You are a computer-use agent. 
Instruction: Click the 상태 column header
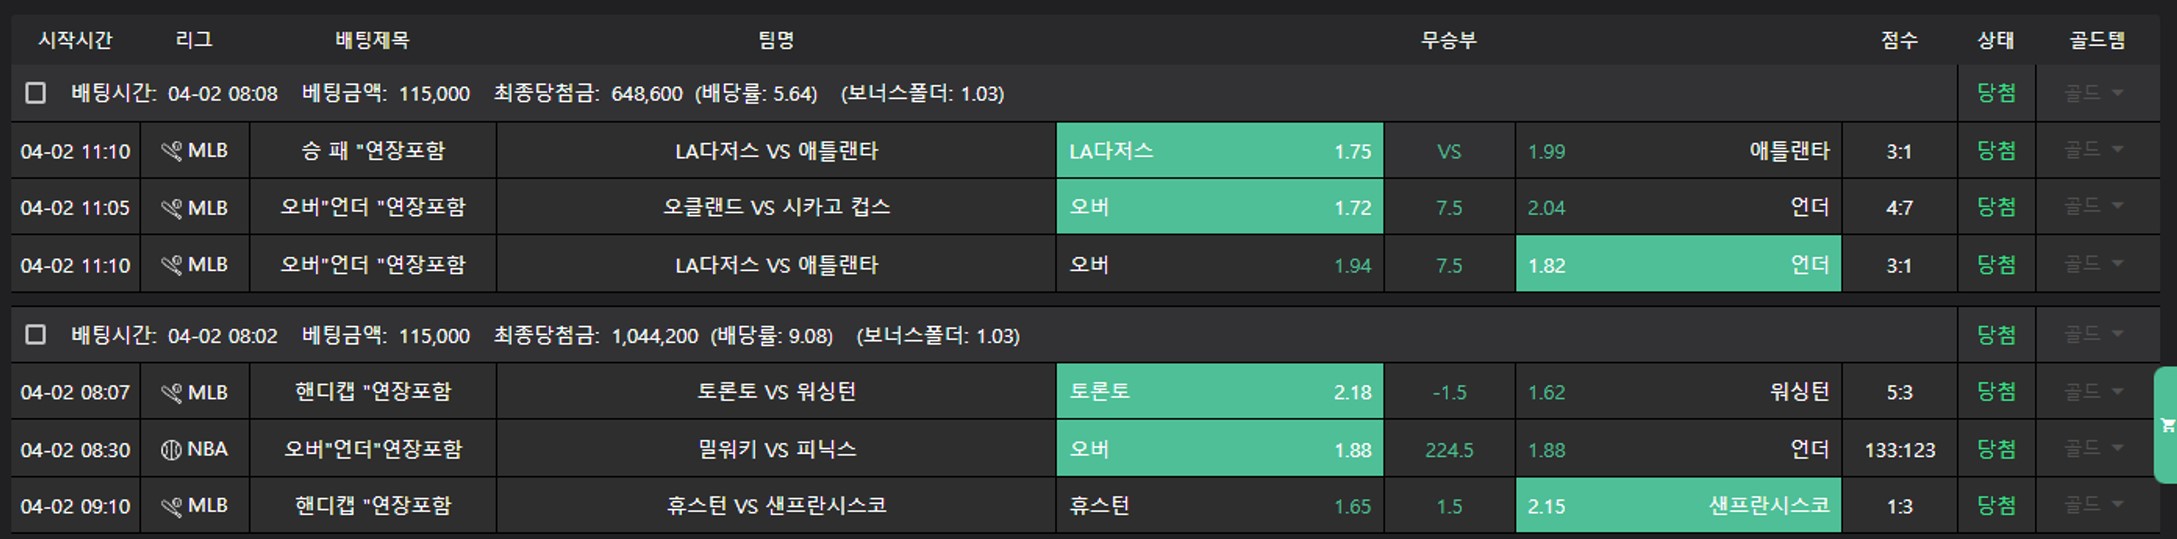click(x=1995, y=40)
